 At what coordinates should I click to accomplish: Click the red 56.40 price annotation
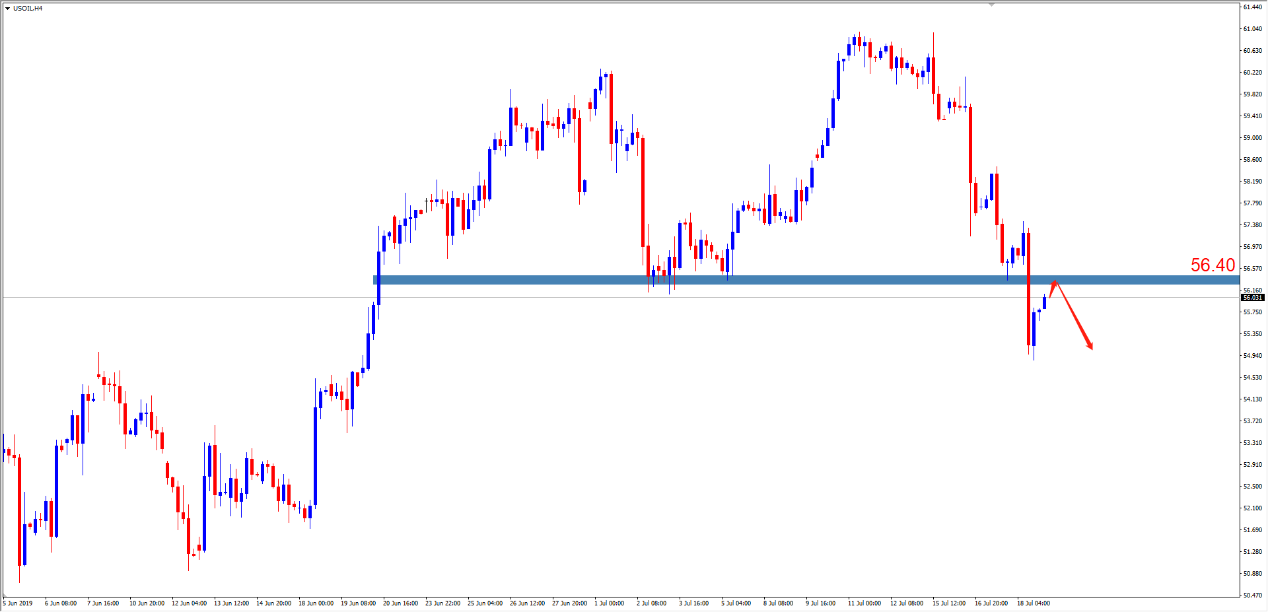coord(1213,265)
